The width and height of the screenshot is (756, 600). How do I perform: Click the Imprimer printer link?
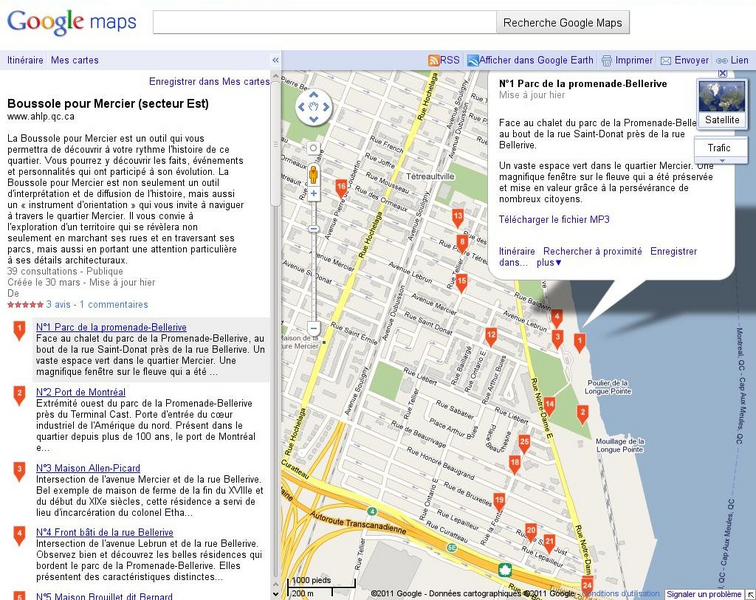[627, 60]
